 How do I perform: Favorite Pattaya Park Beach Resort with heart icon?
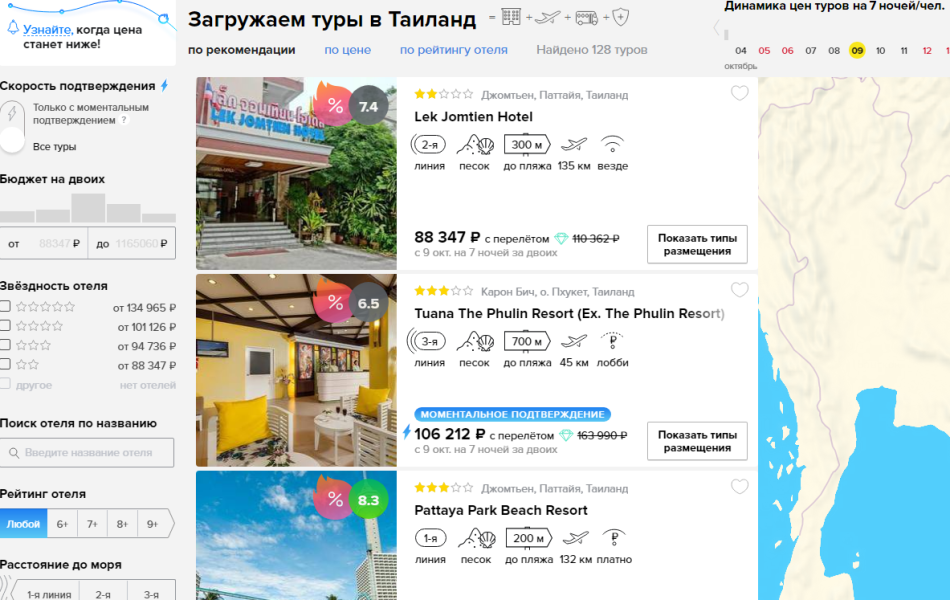739,487
